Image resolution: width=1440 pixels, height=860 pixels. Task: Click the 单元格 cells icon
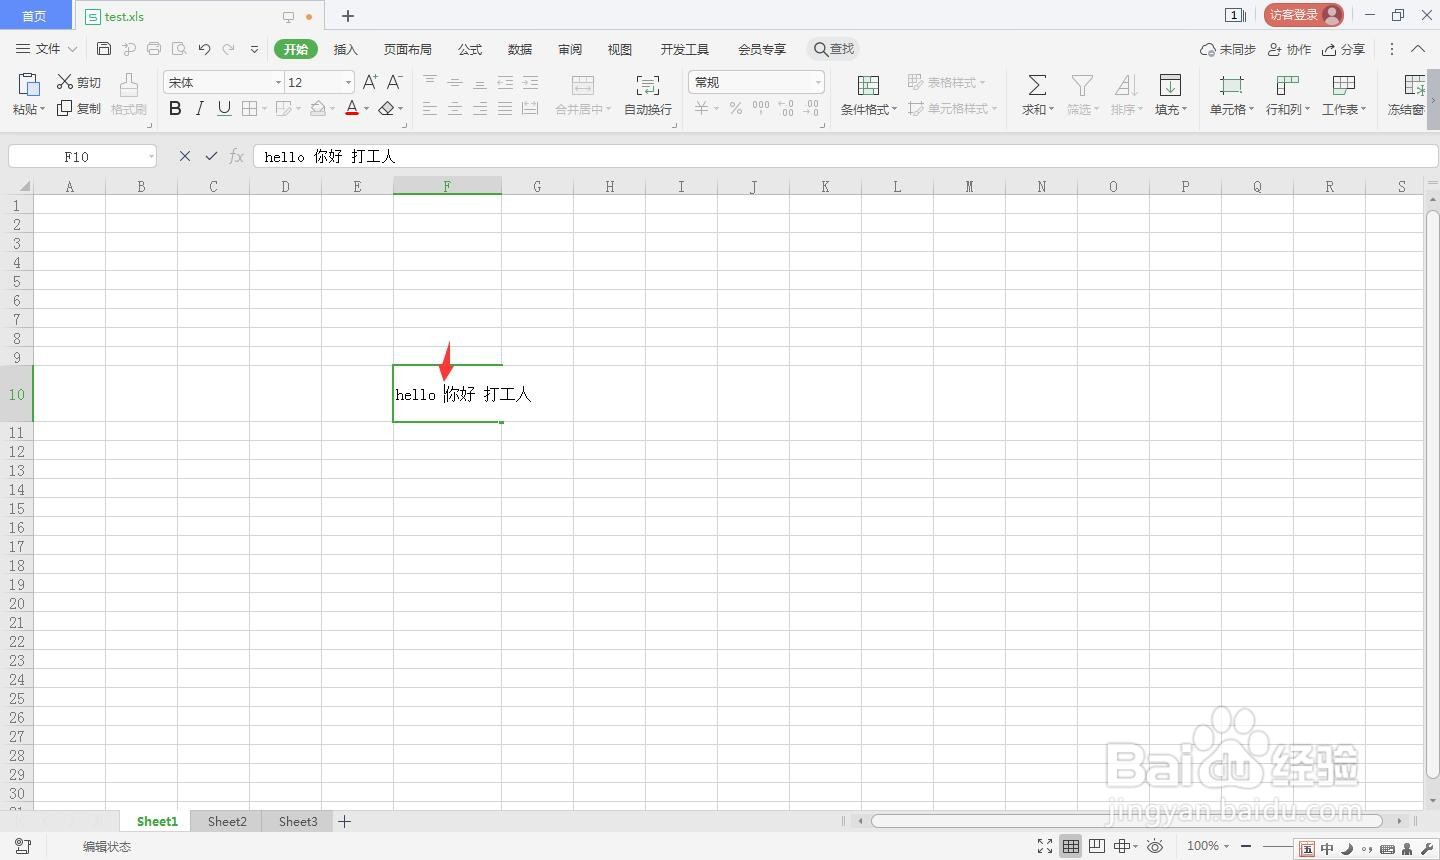coord(1231,85)
